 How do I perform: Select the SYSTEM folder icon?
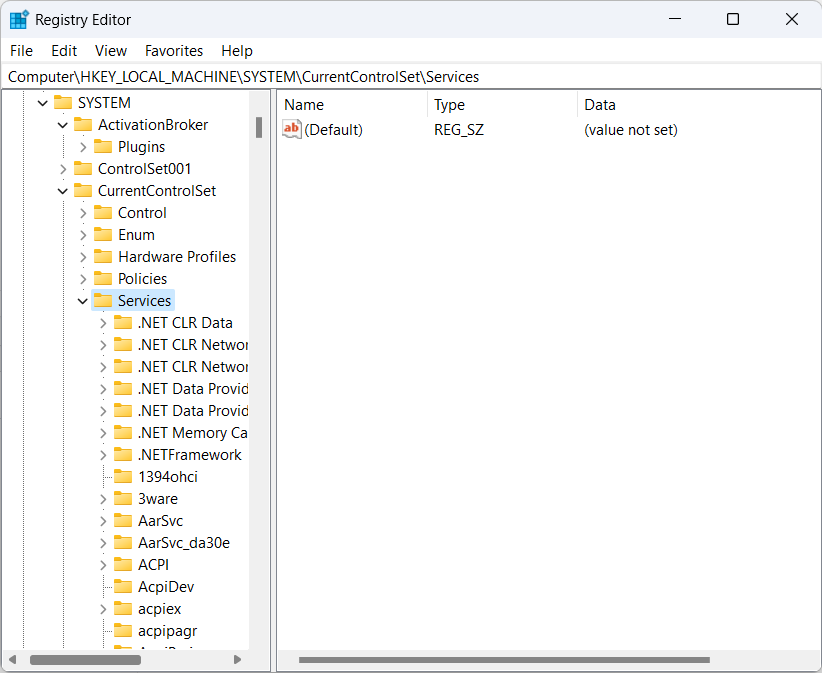63,103
